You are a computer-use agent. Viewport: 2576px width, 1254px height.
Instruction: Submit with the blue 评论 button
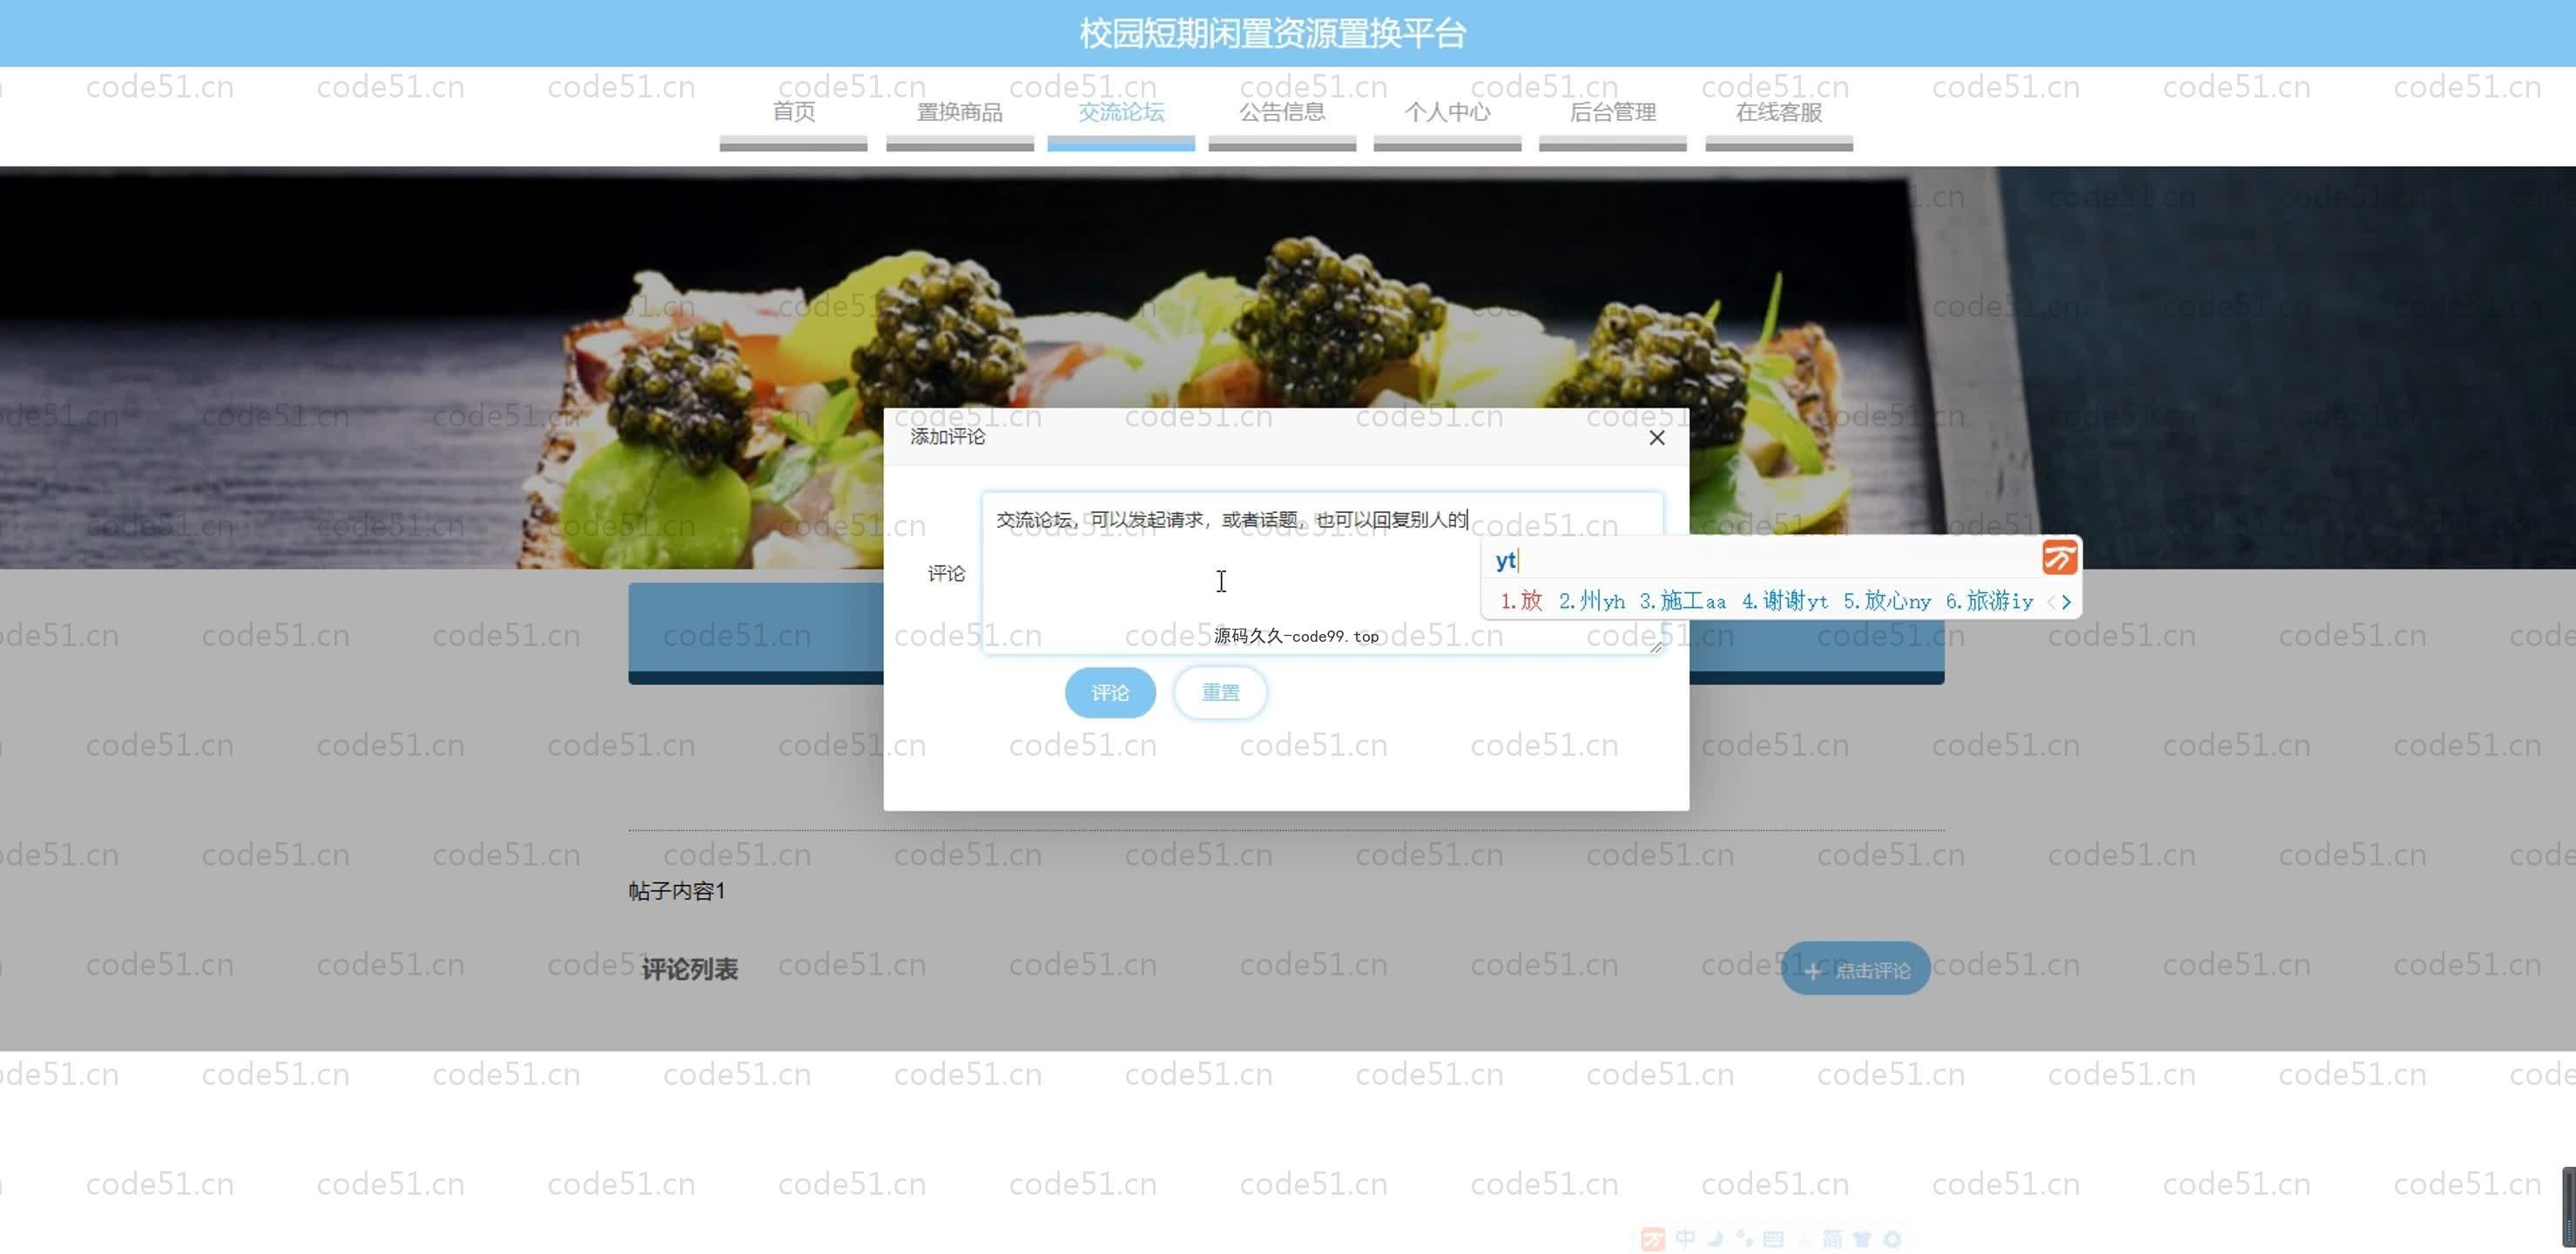[x=1110, y=692]
